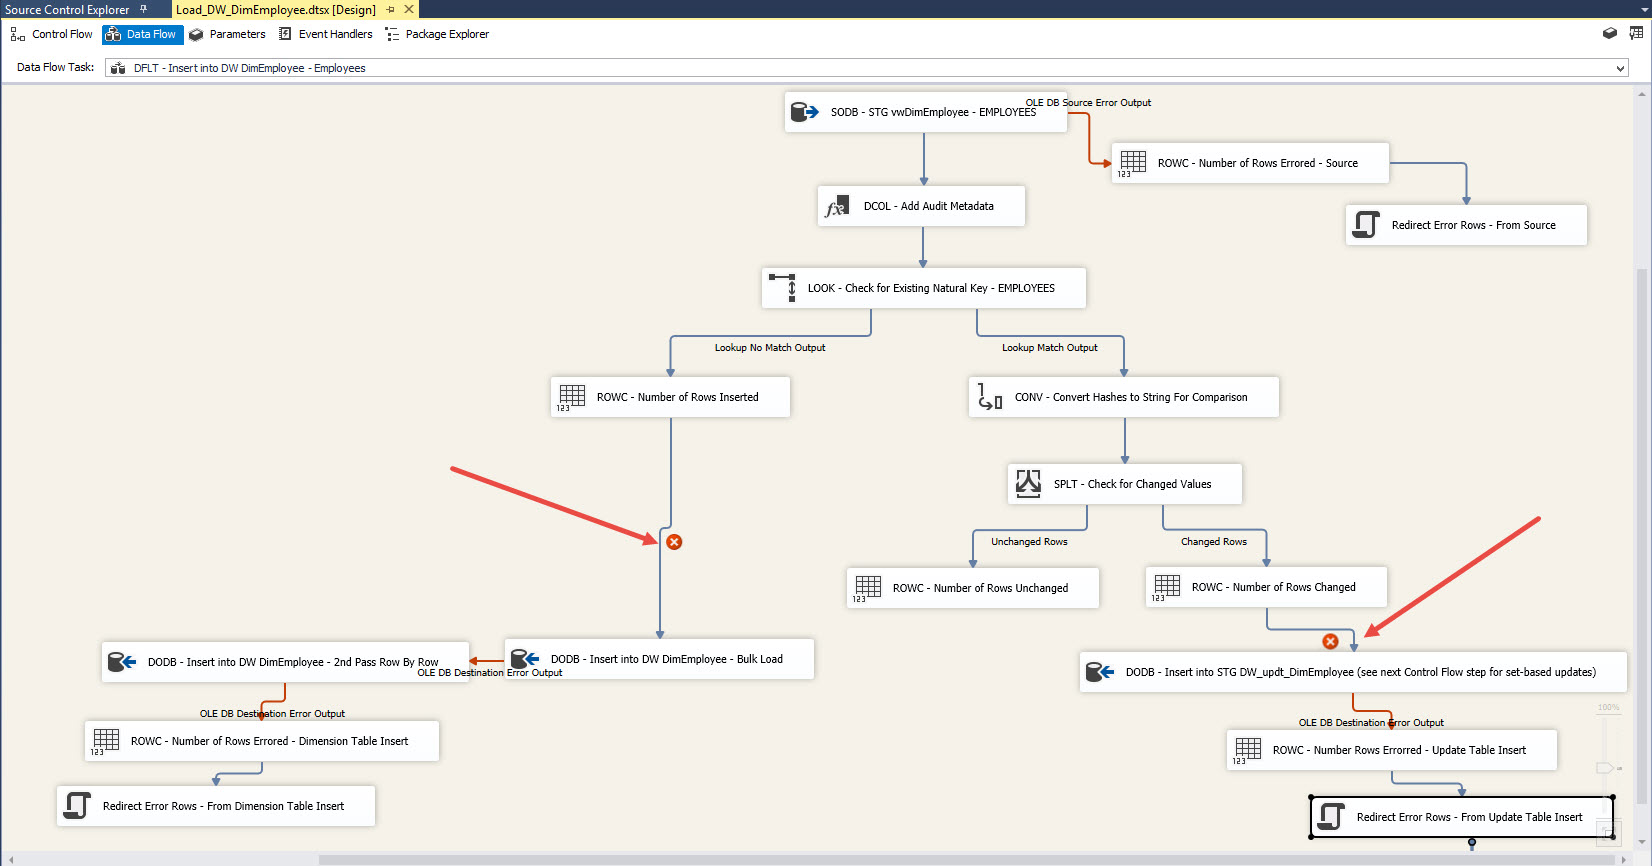The width and height of the screenshot is (1652, 866).
Task: Click DODB Insert into STG DW_updt_DimEmployee icon
Action: (x=1100, y=672)
